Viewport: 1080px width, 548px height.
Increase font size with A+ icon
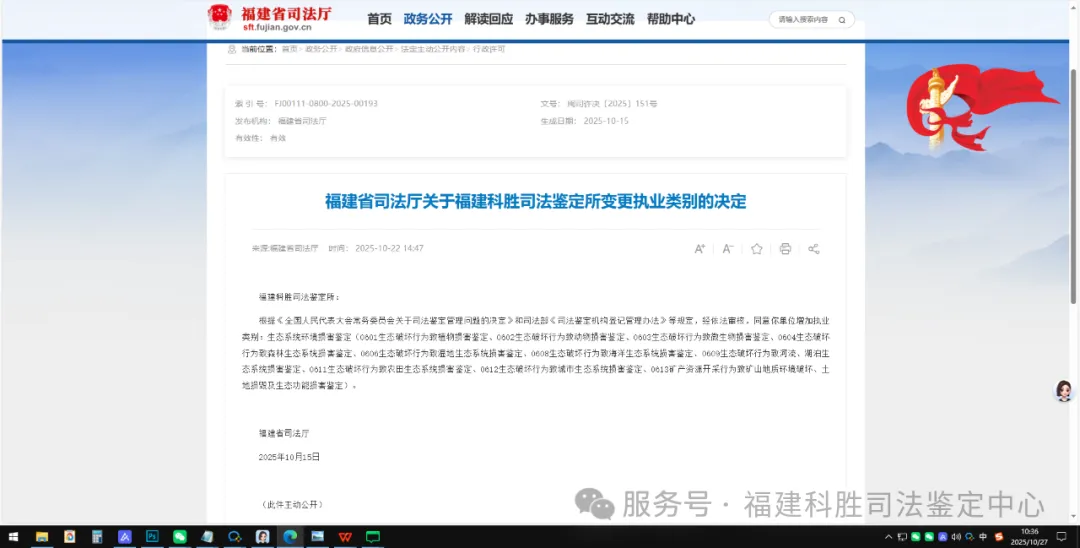click(x=700, y=249)
